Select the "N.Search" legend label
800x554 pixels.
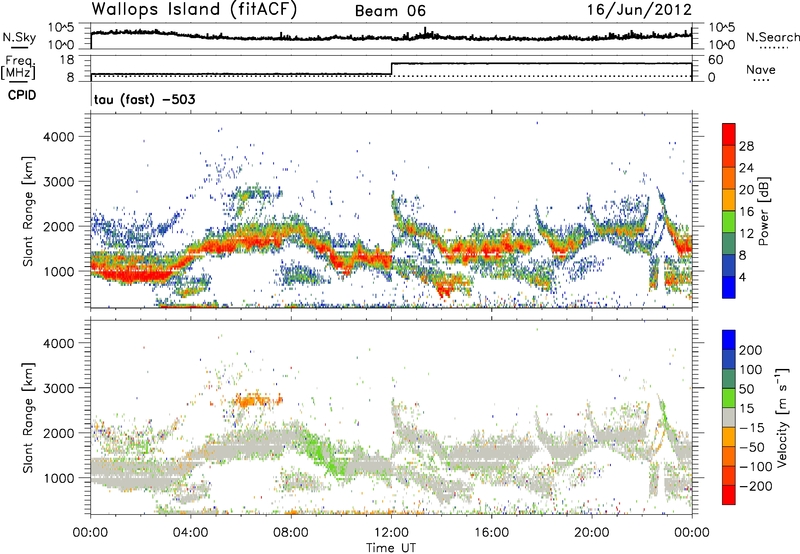click(772, 37)
